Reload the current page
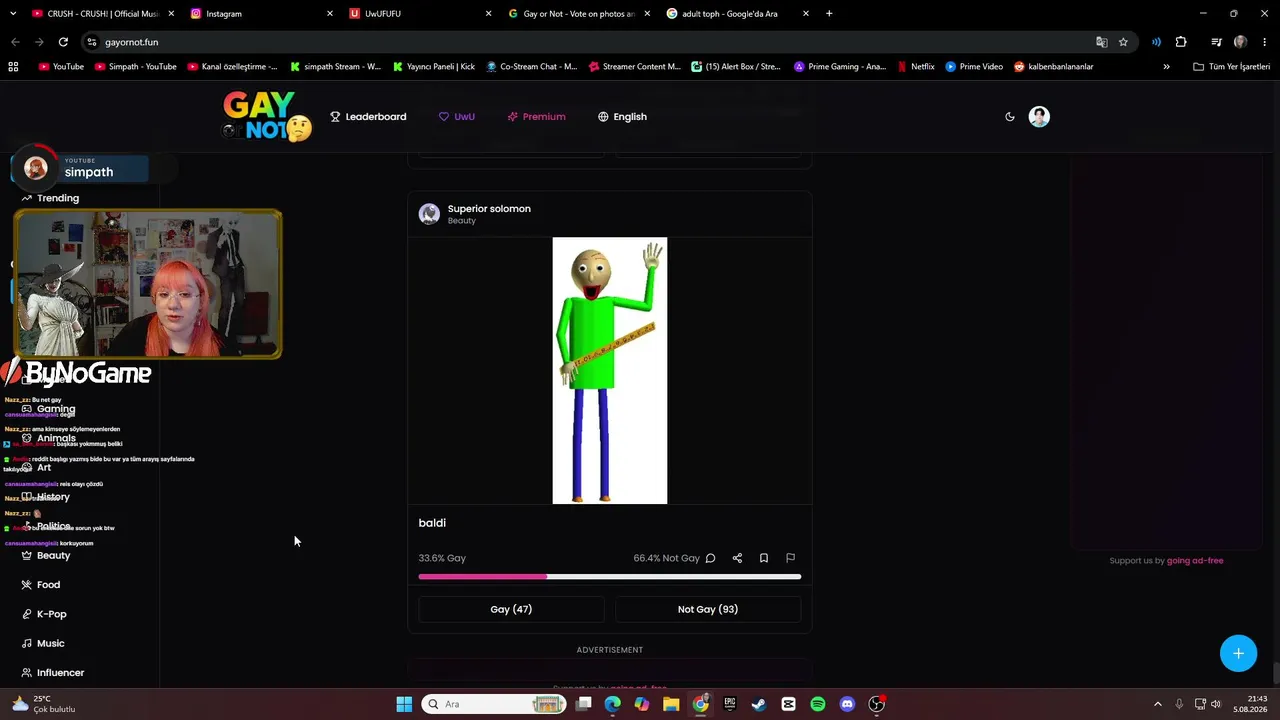This screenshot has height=720, width=1280. coord(63,42)
